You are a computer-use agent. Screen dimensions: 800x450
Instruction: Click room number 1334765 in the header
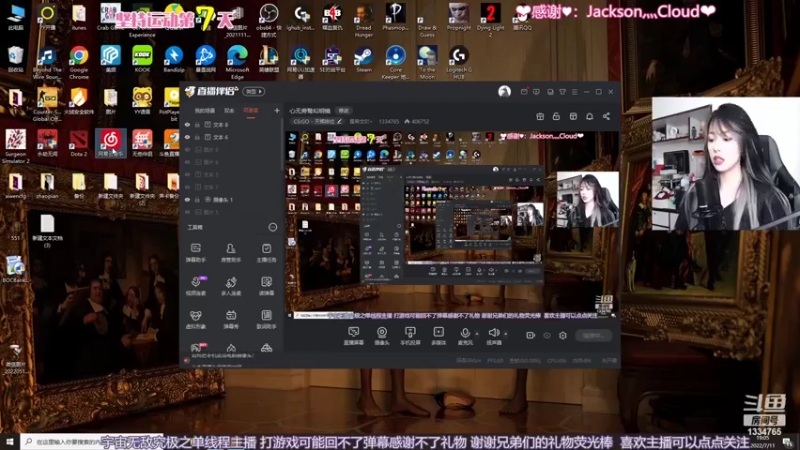(388, 121)
